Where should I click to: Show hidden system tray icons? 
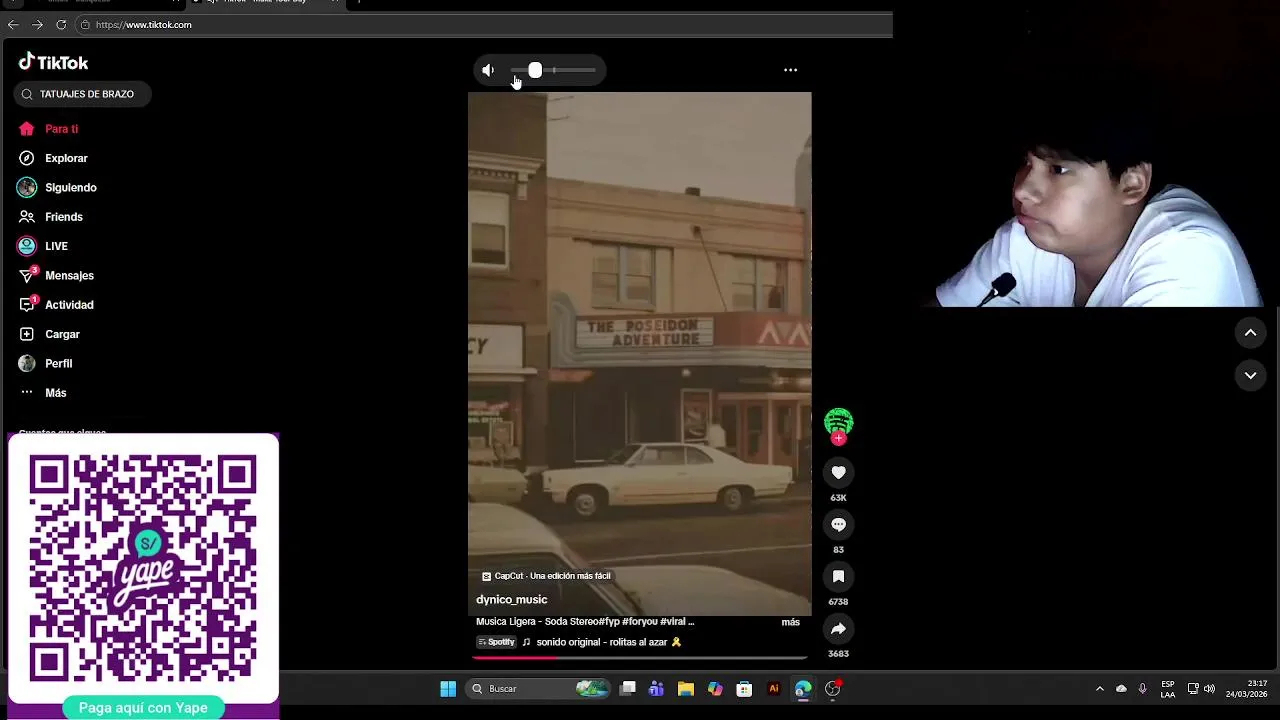coord(1100,689)
